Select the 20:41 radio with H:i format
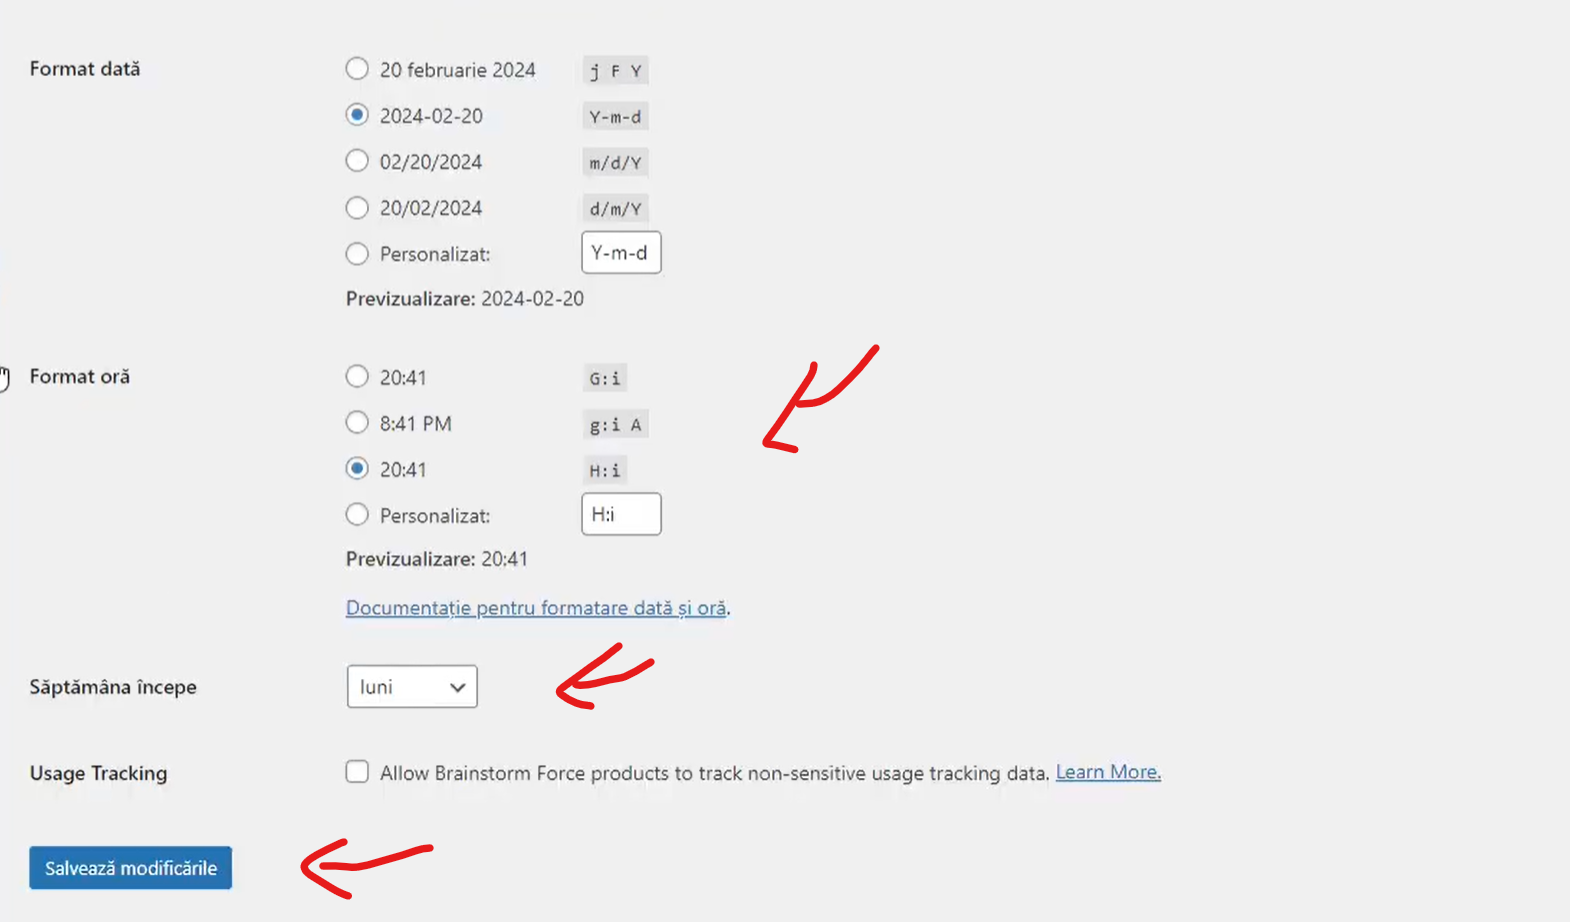The image size is (1570, 922). [357, 469]
